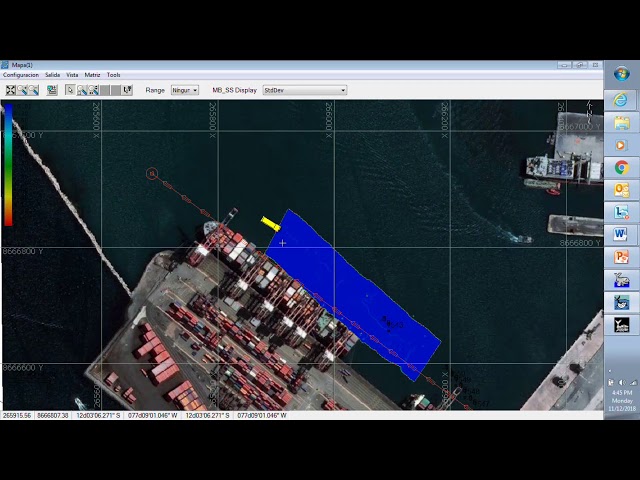Toggle the measure tool at toolbar end

[x=128, y=90]
